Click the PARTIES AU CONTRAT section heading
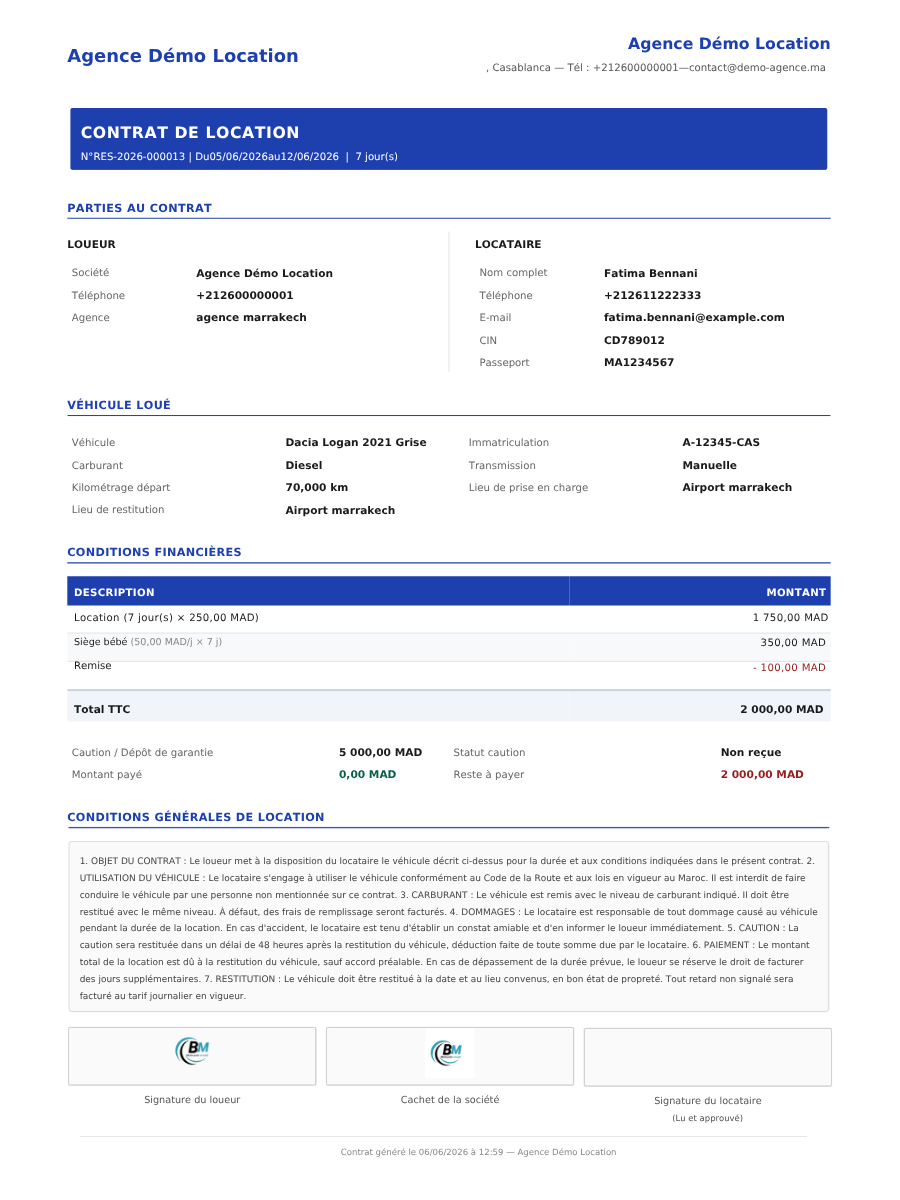Image resolution: width=900 pixels, height=1200 pixels. pyautogui.click(x=140, y=208)
